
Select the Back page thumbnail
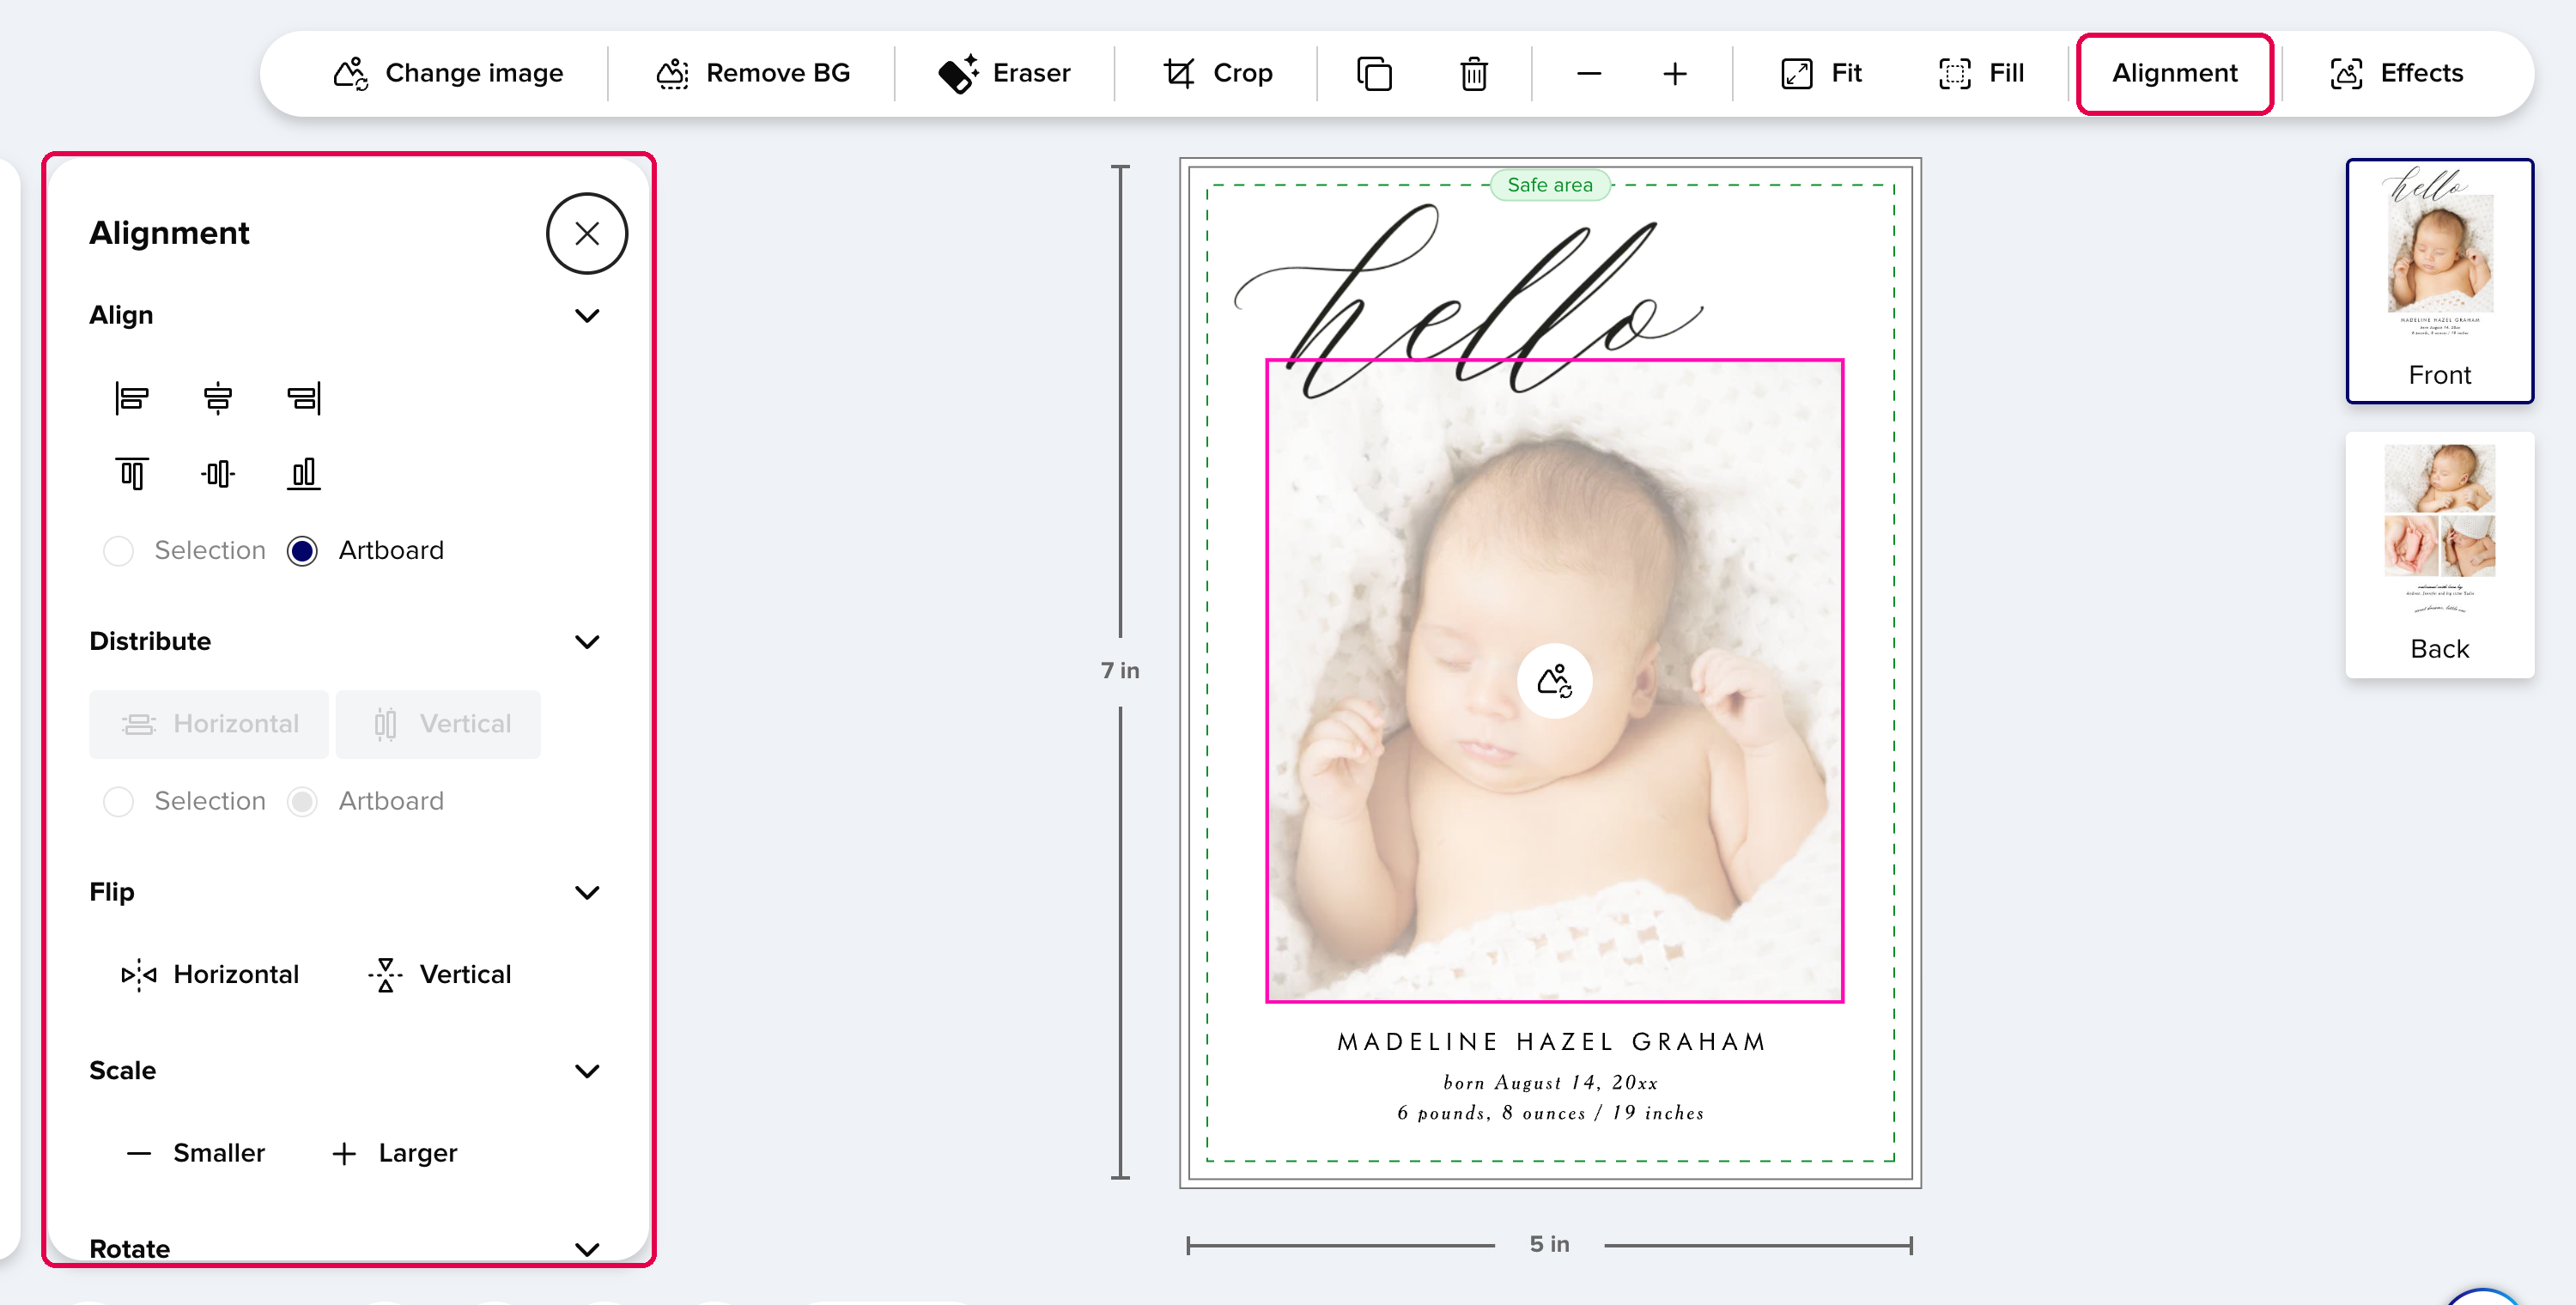(x=2439, y=555)
